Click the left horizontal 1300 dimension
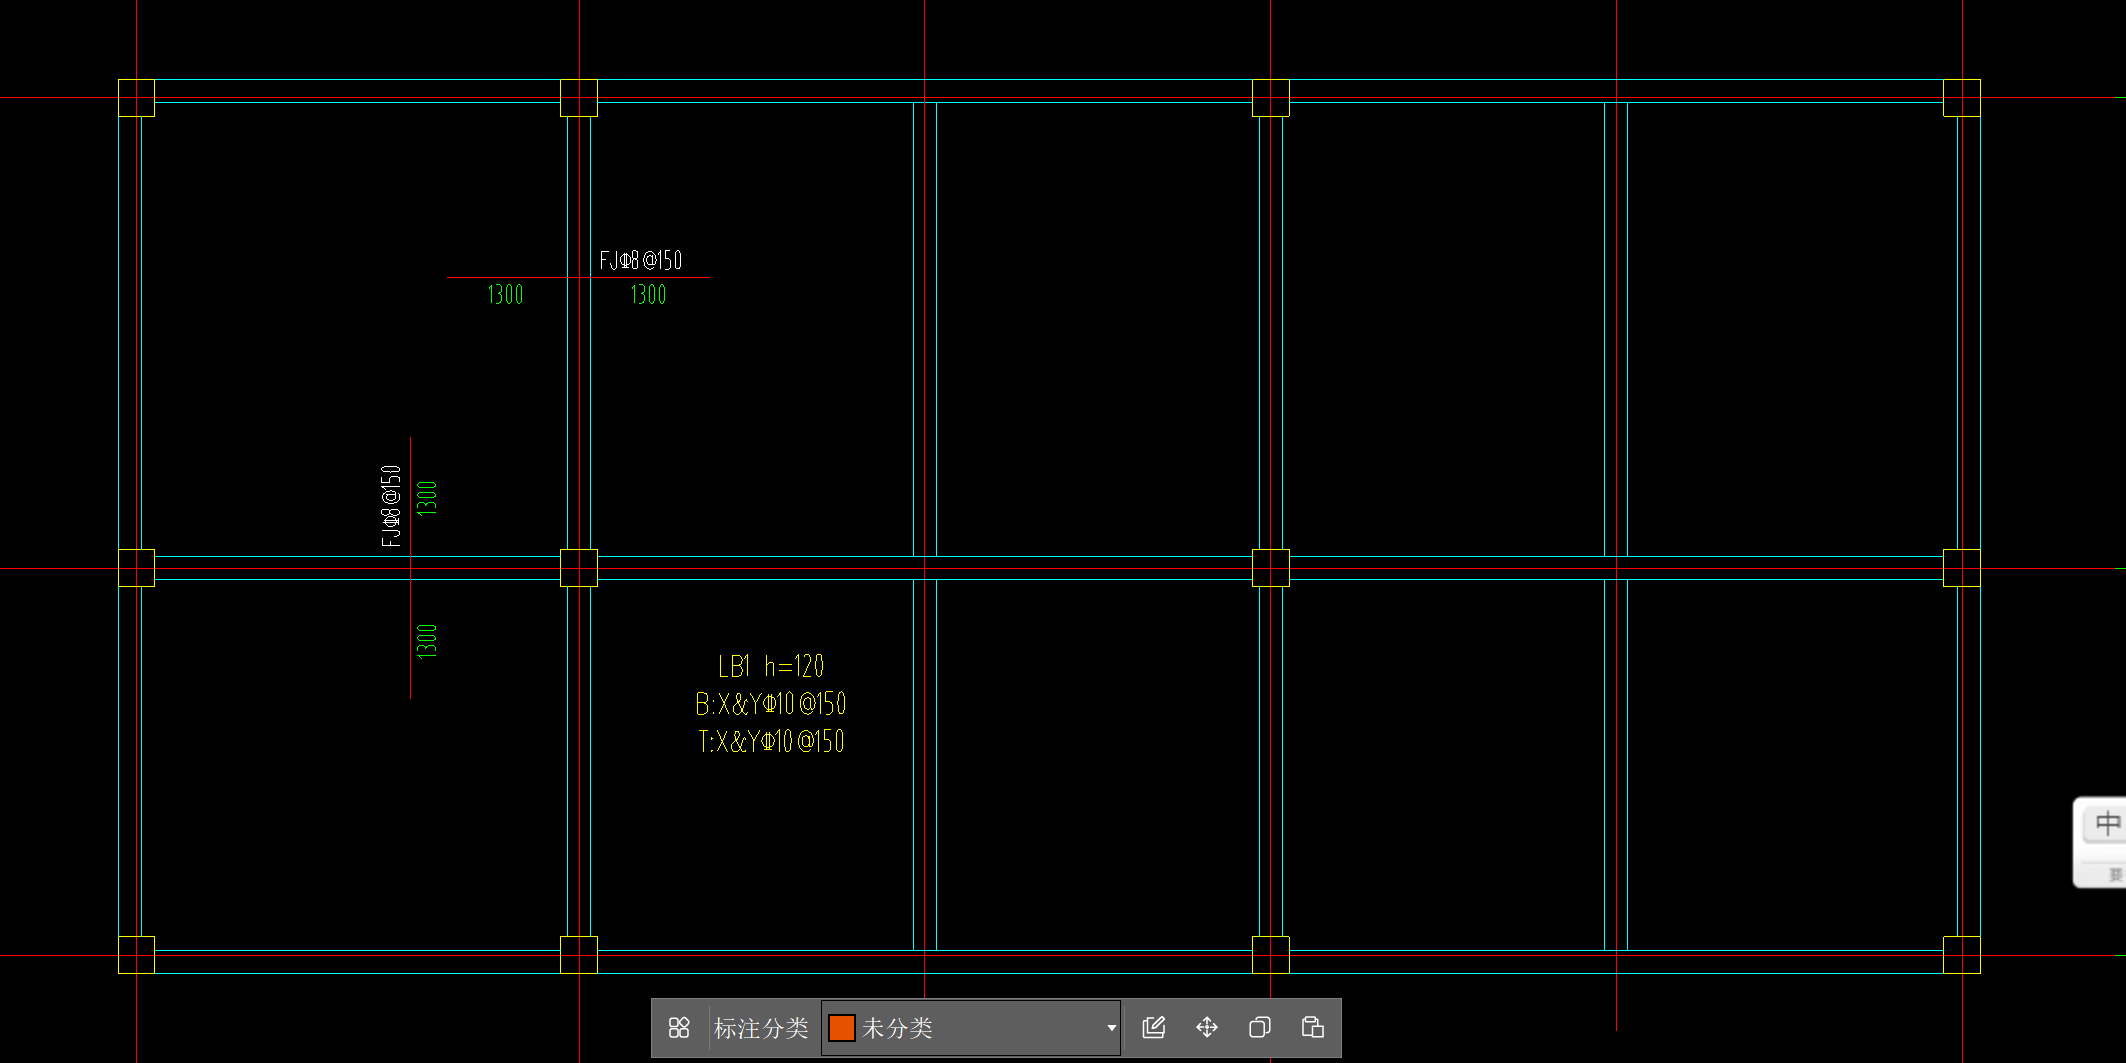Viewport: 2126px width, 1063px height. point(505,295)
